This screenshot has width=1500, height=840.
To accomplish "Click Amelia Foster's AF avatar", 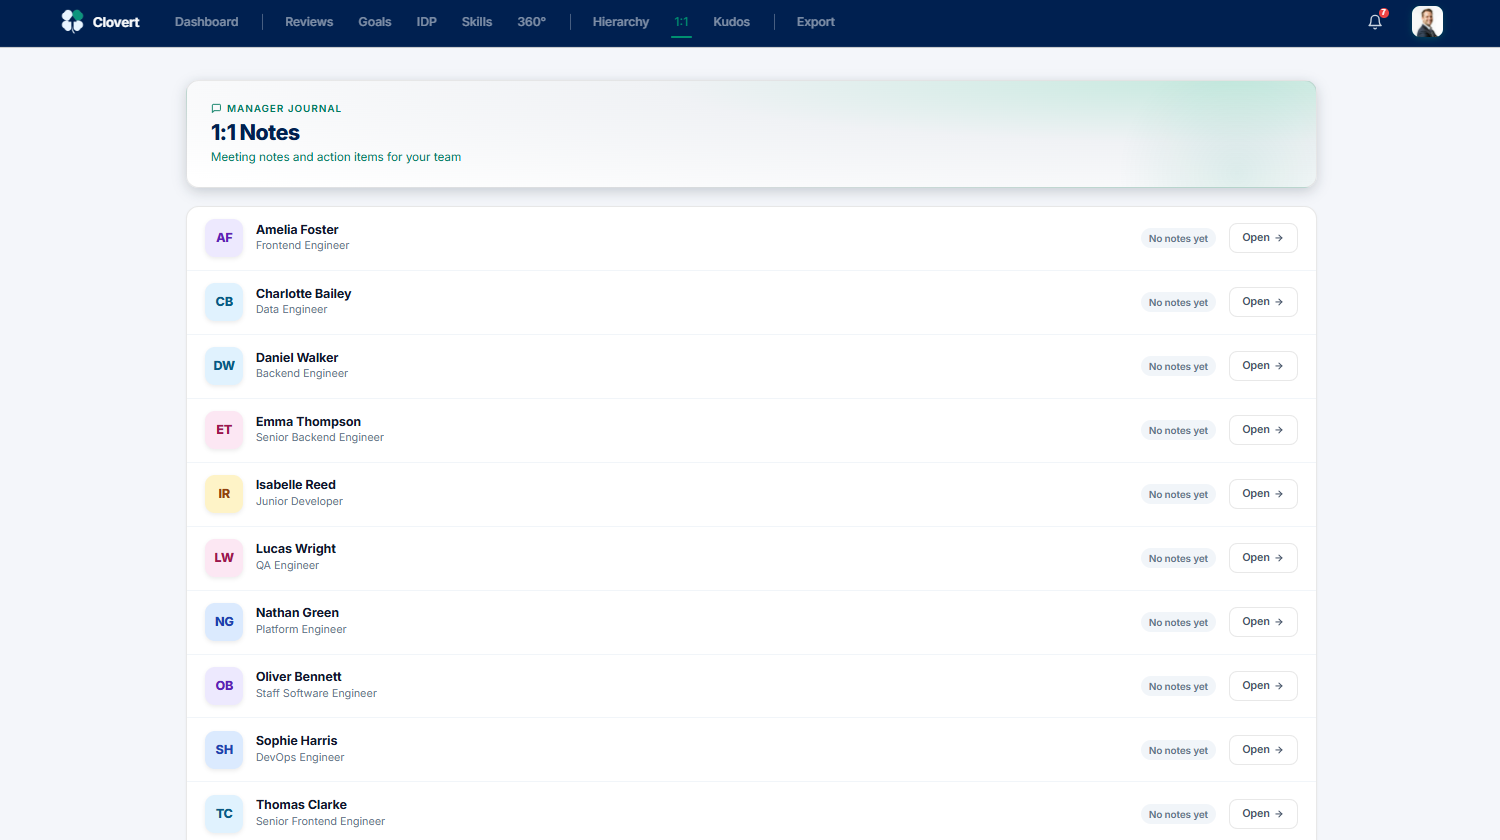I will point(224,238).
